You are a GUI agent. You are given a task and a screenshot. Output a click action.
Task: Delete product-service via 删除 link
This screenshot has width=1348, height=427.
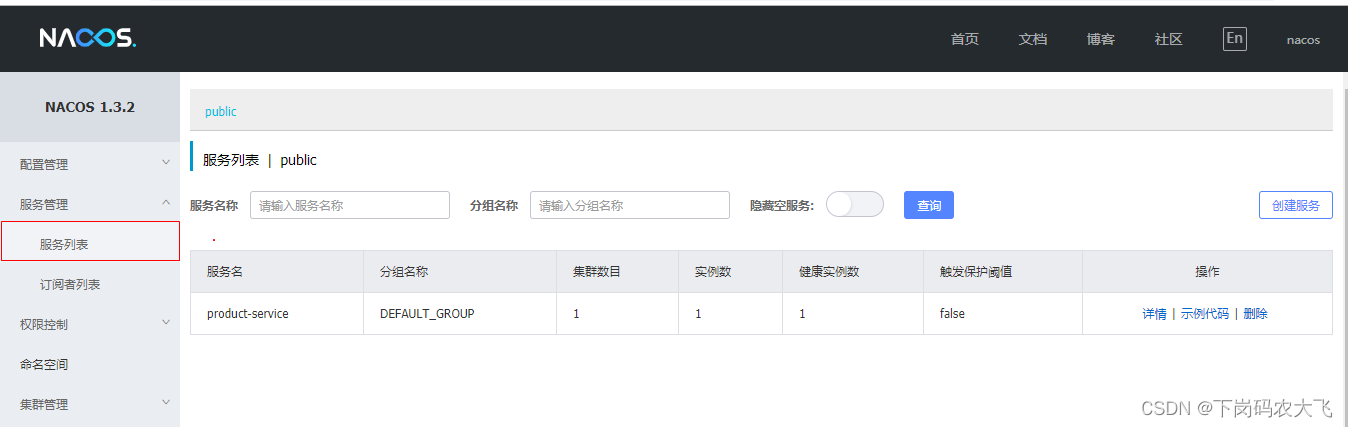pos(1255,314)
